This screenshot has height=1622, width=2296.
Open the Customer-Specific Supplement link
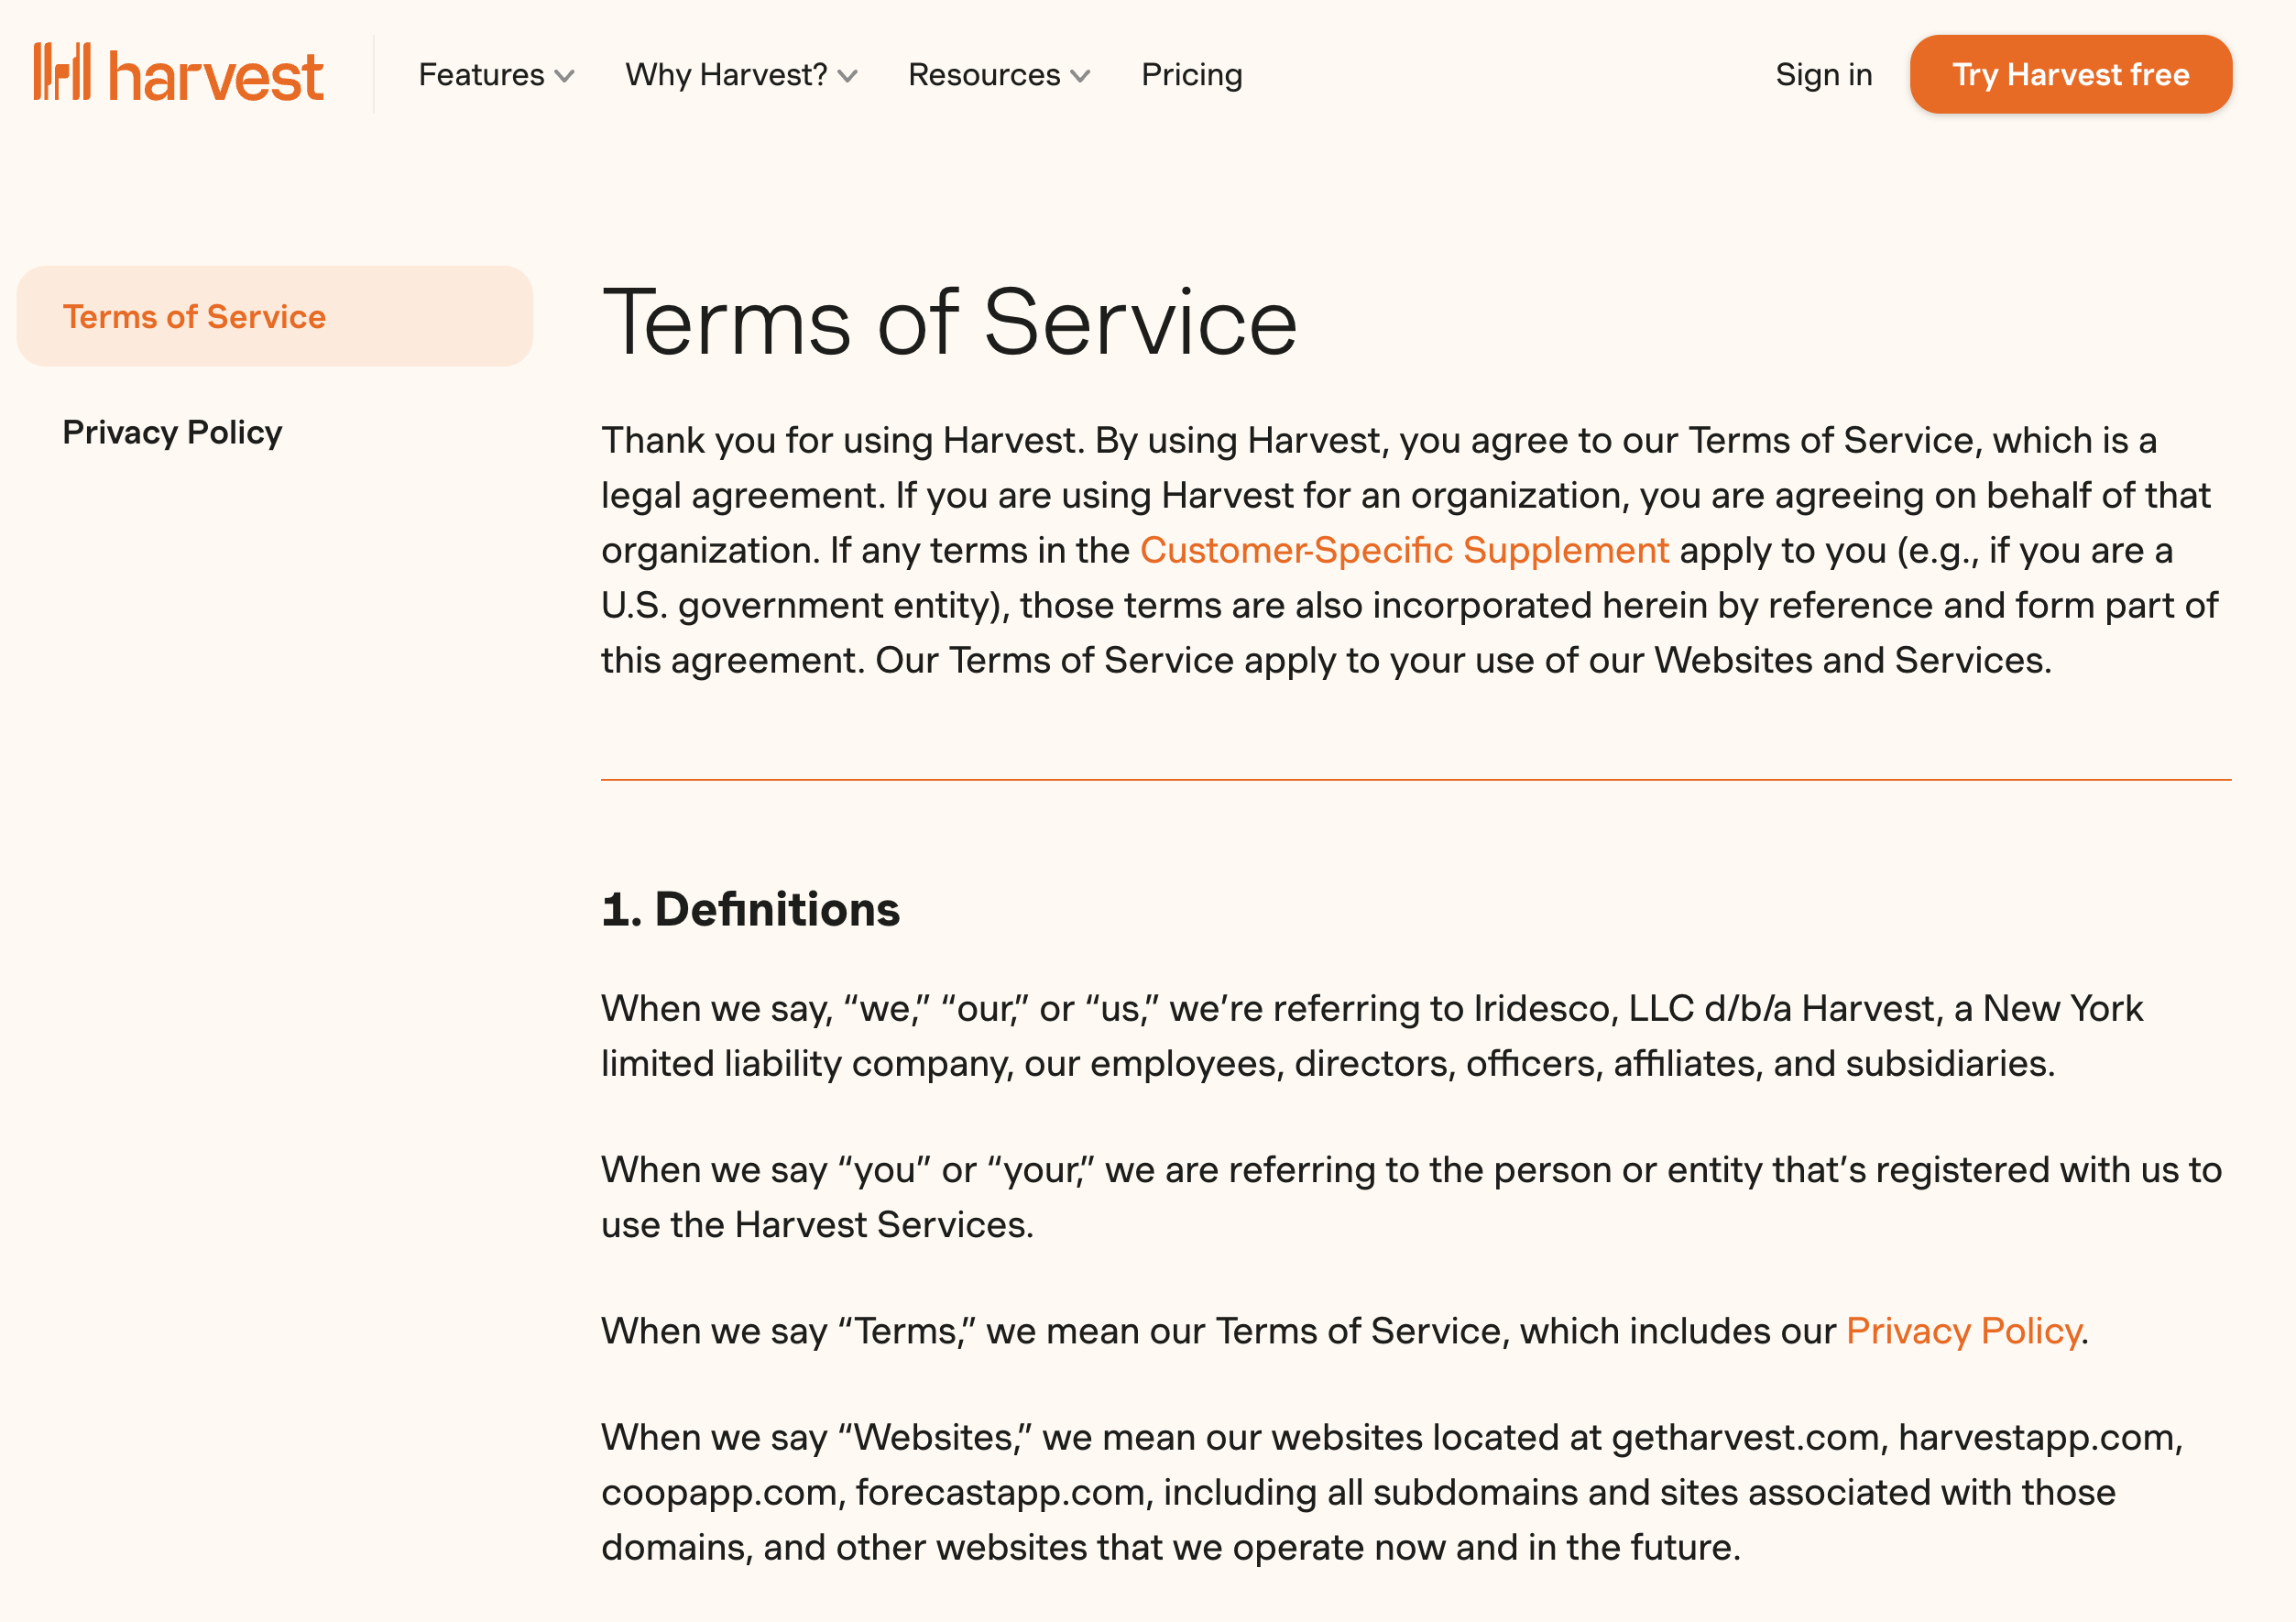point(1404,551)
